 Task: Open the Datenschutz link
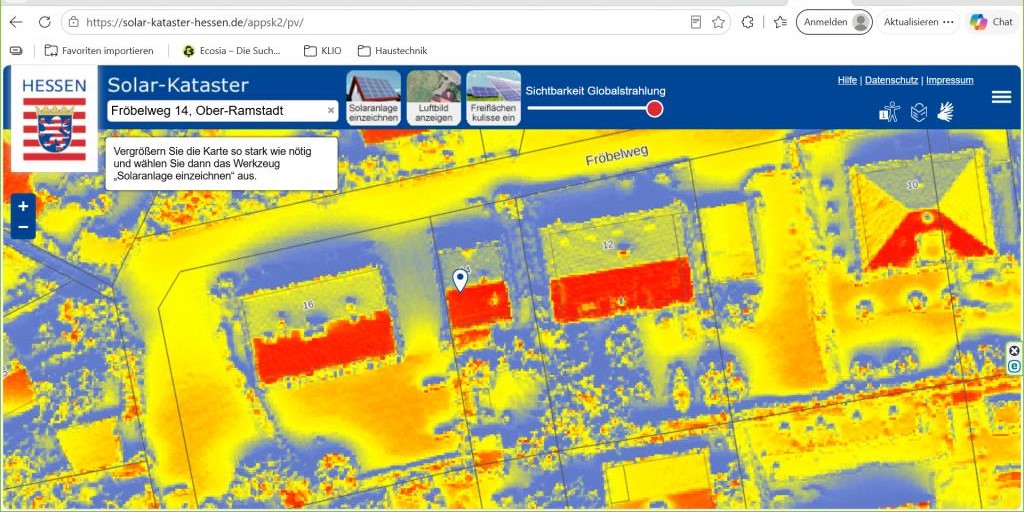coord(891,80)
